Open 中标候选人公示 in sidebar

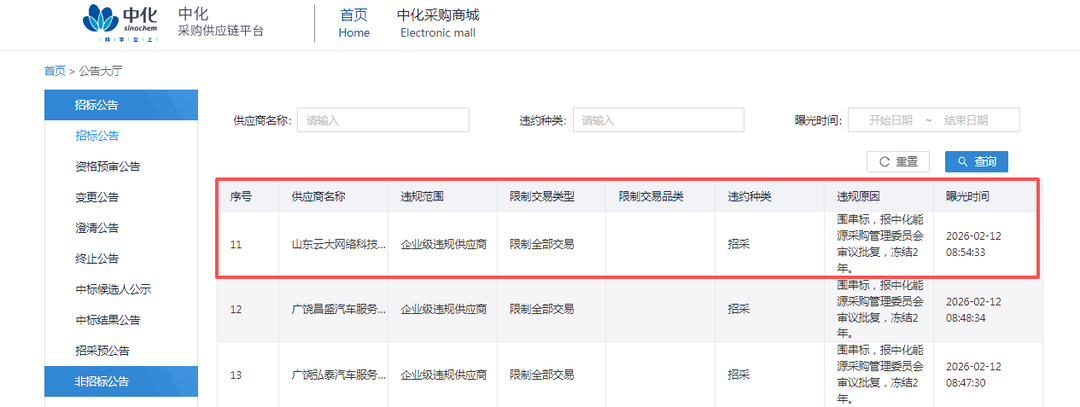tap(113, 290)
